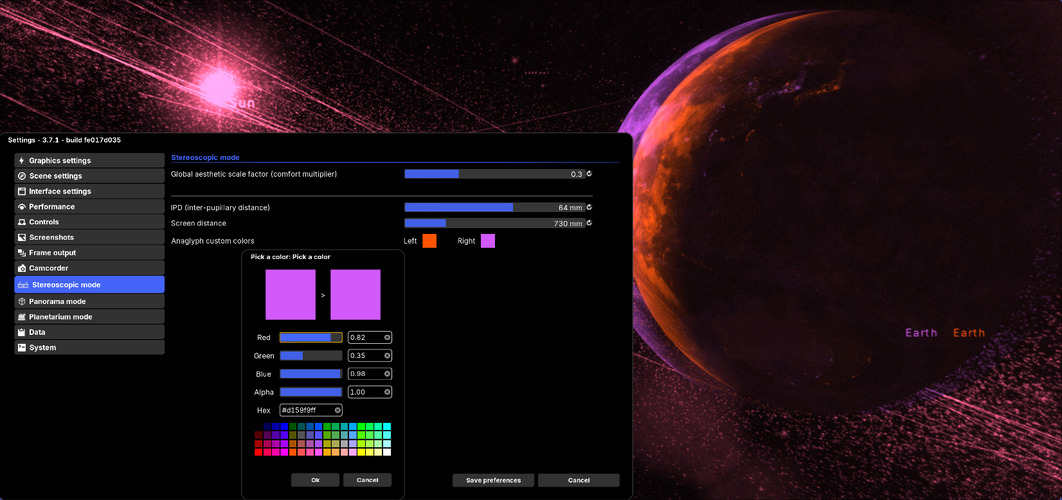1062x500 pixels.
Task: Open the Graphics settings section
Action: (x=89, y=160)
